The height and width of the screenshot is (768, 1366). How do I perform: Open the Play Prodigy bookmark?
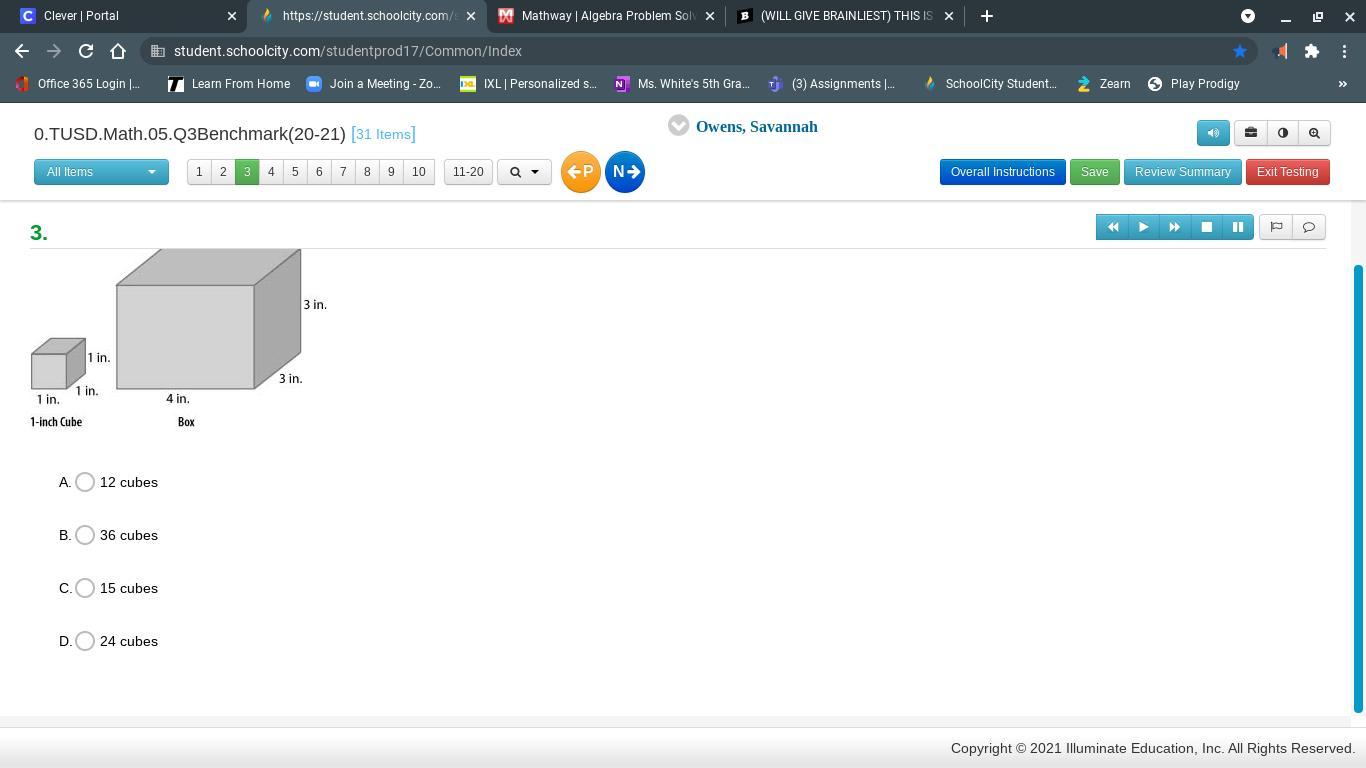click(x=1193, y=84)
